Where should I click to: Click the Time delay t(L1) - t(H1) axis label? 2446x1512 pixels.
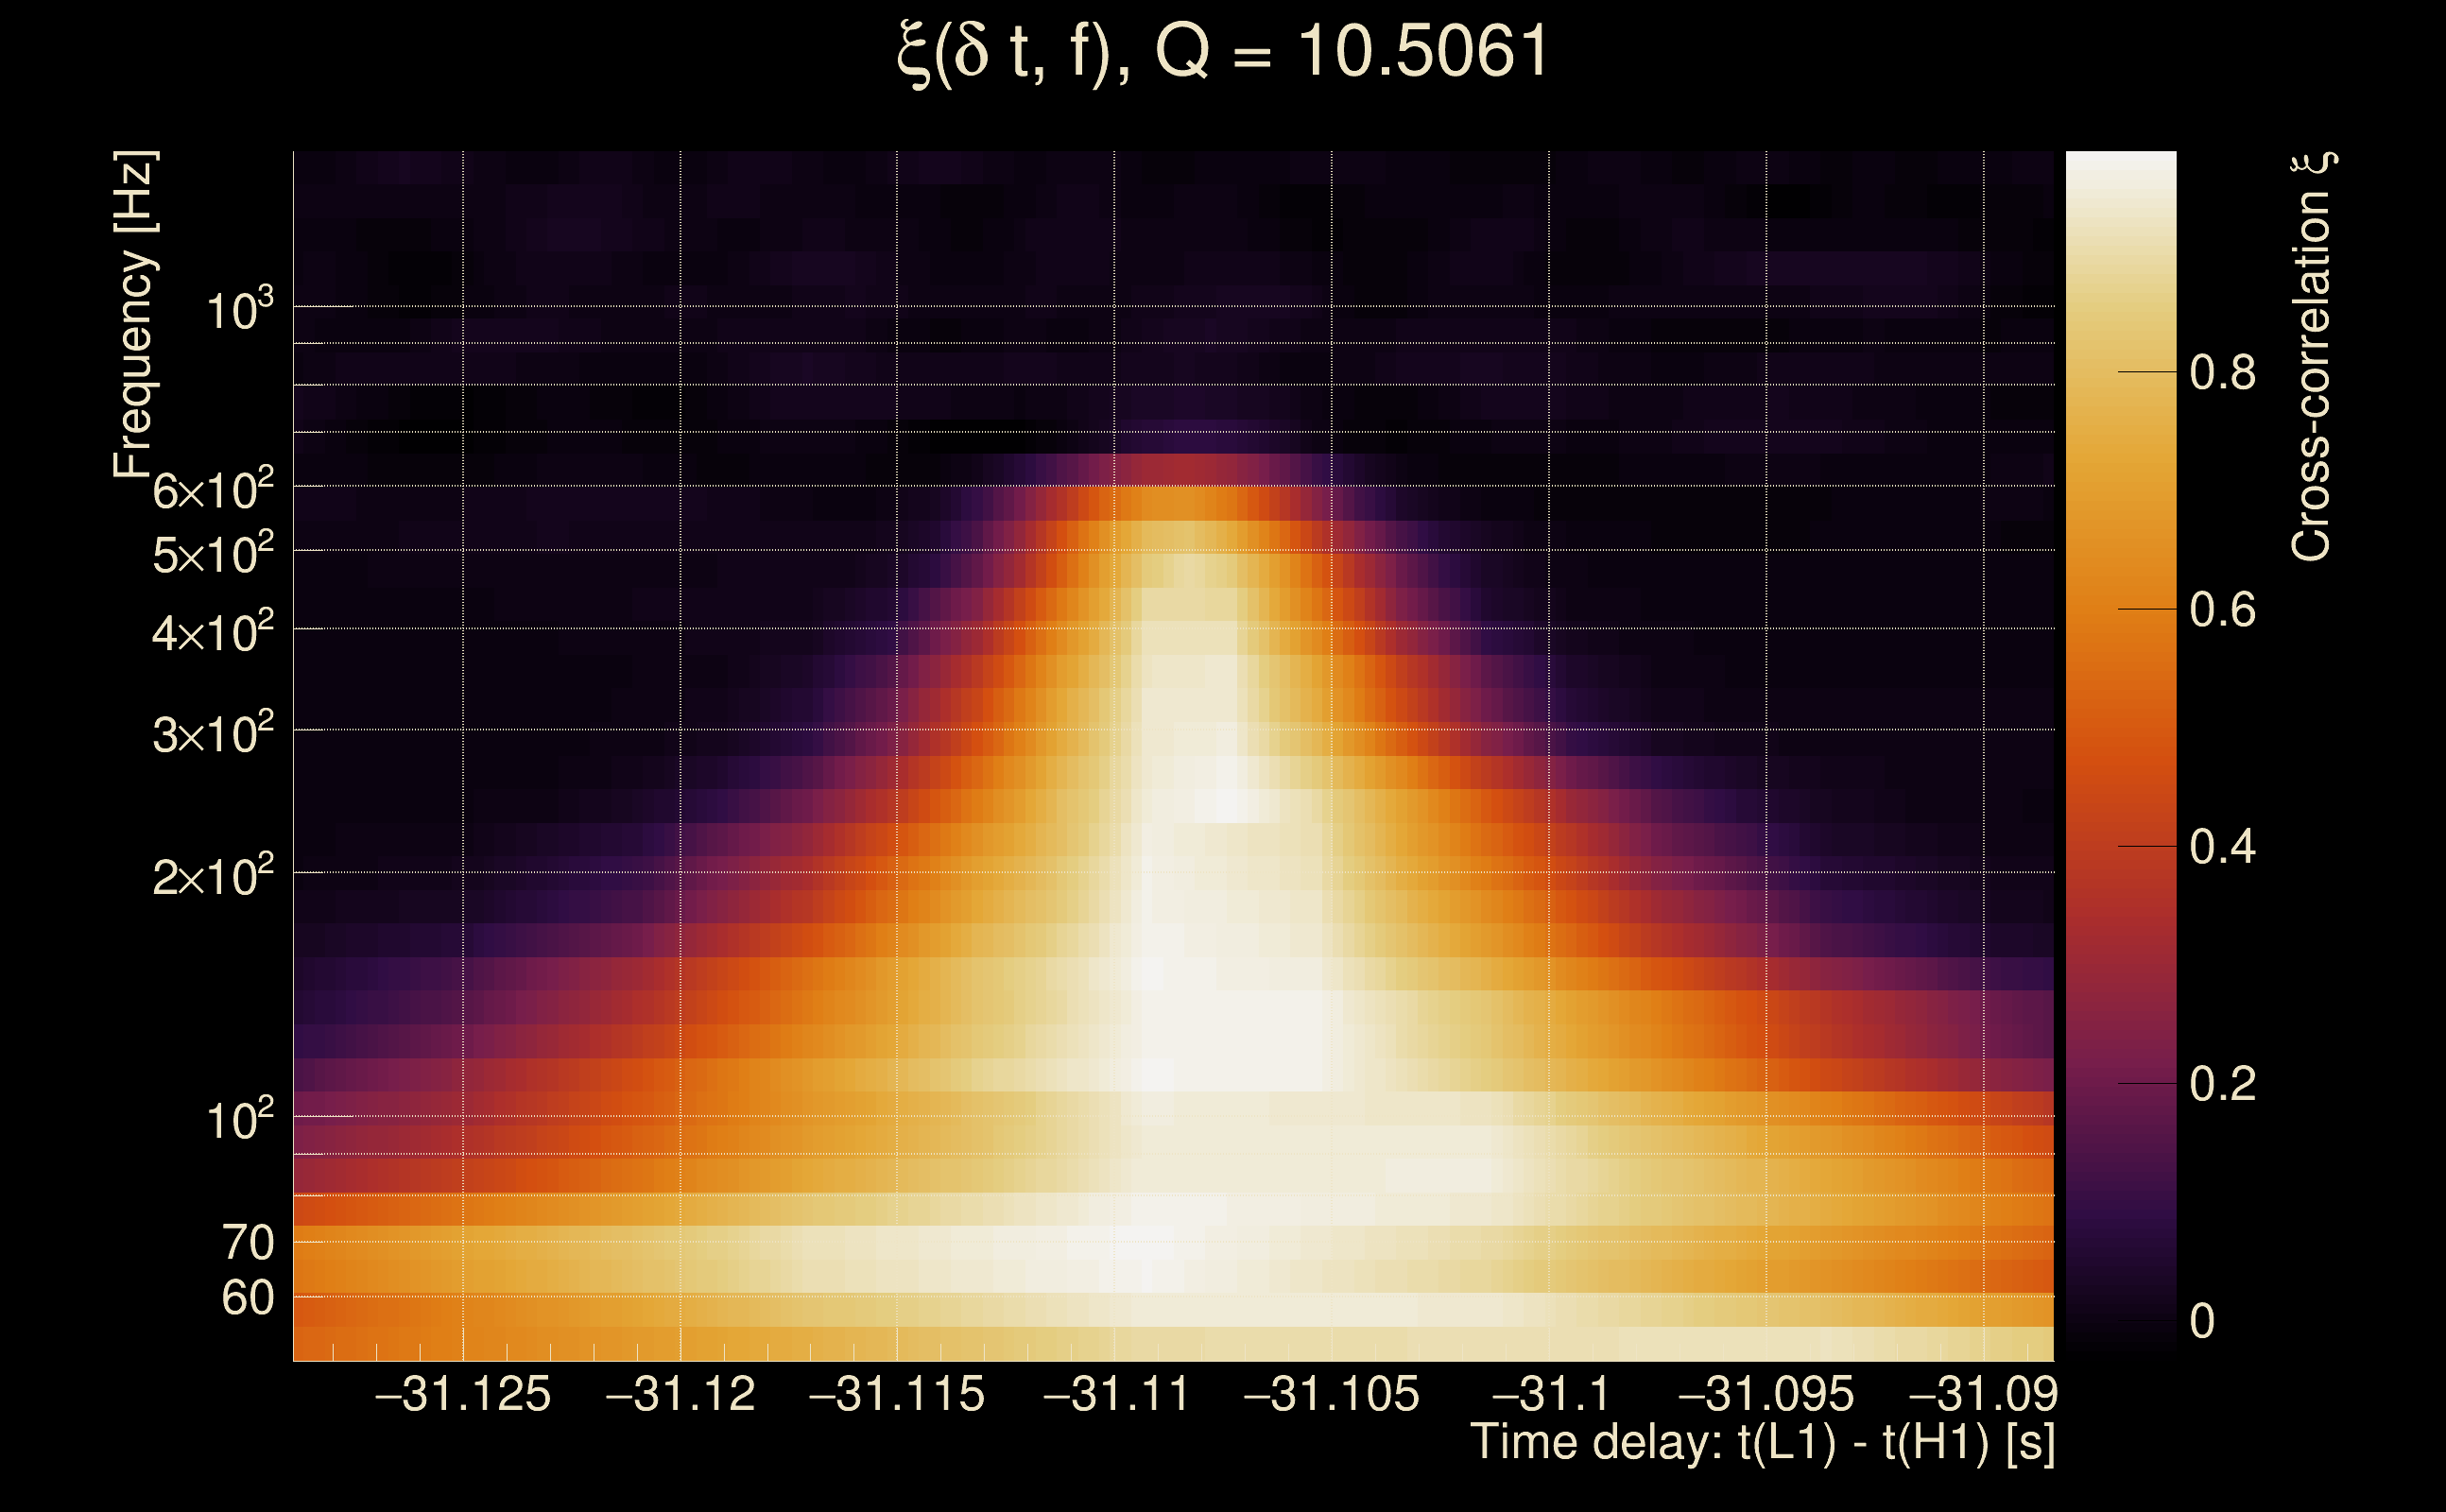pos(1762,1443)
